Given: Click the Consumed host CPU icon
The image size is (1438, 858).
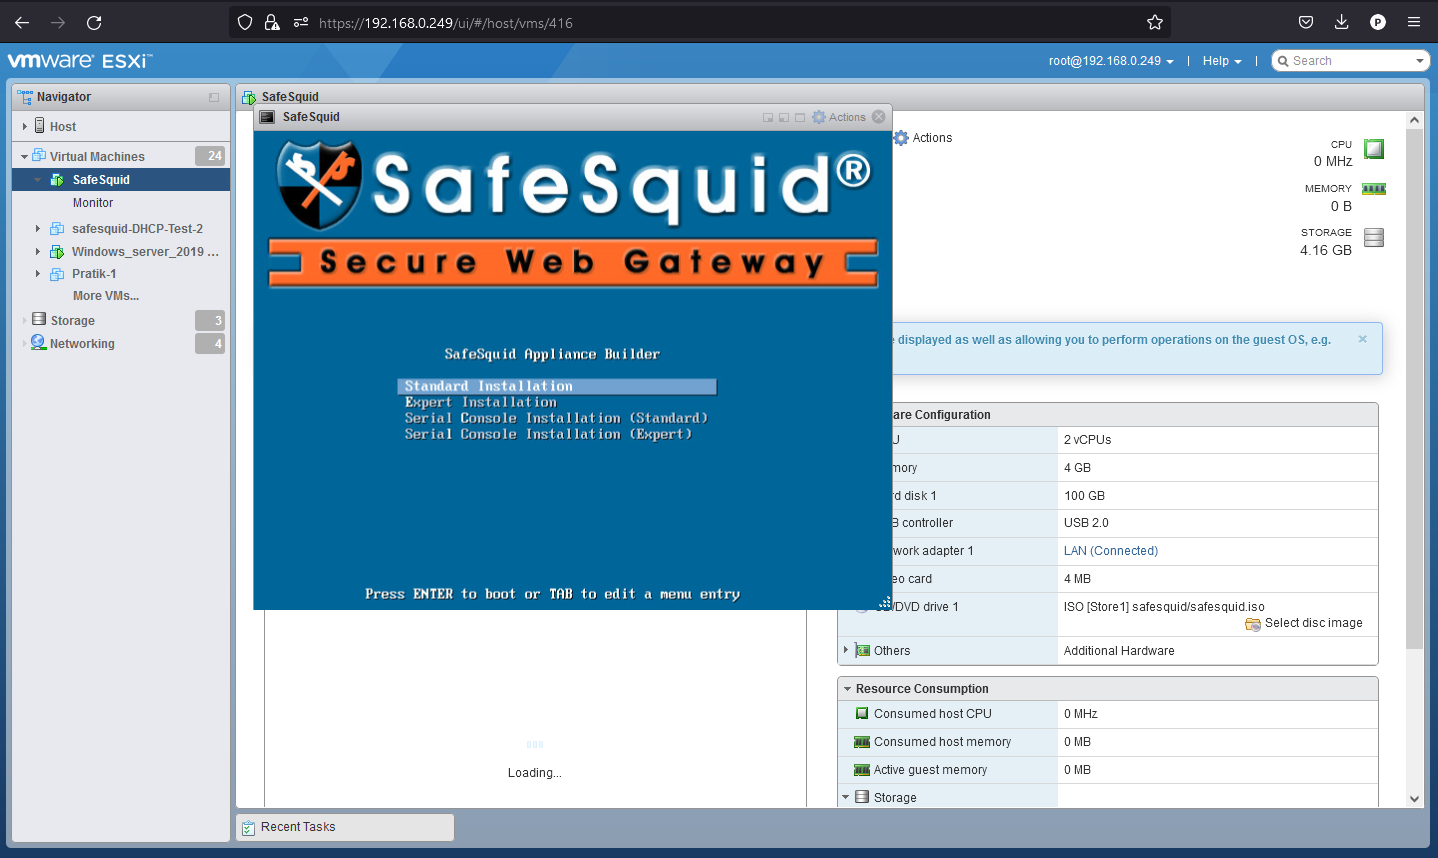Looking at the screenshot, I should coord(862,713).
